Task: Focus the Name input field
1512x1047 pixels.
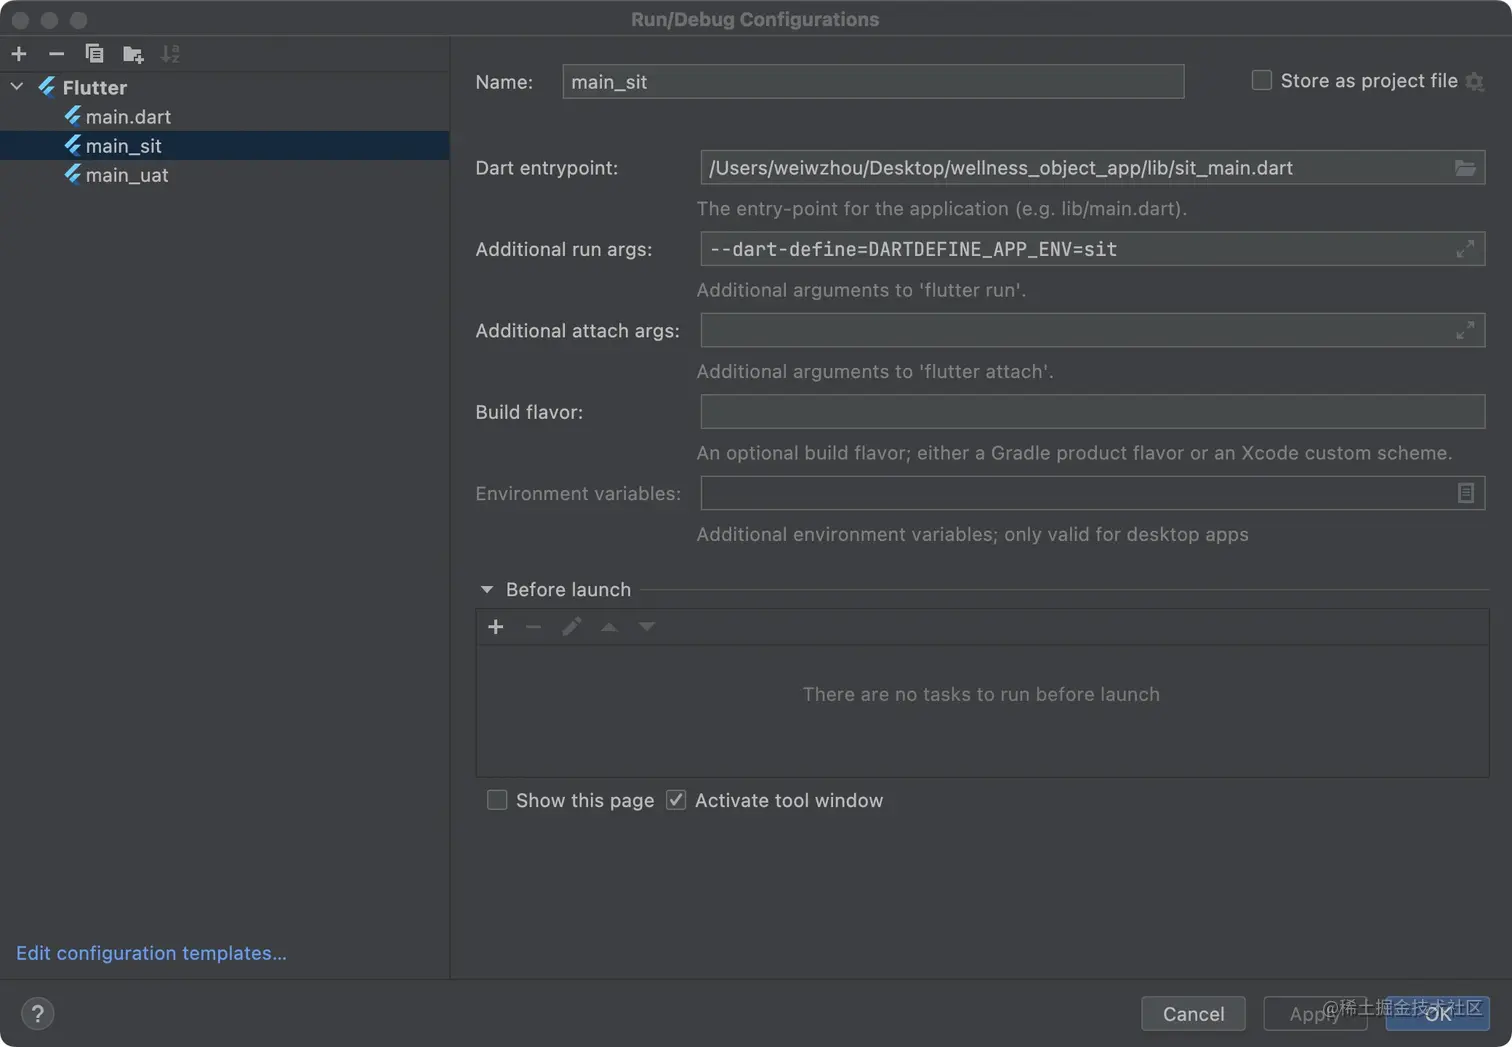Action: (x=873, y=82)
